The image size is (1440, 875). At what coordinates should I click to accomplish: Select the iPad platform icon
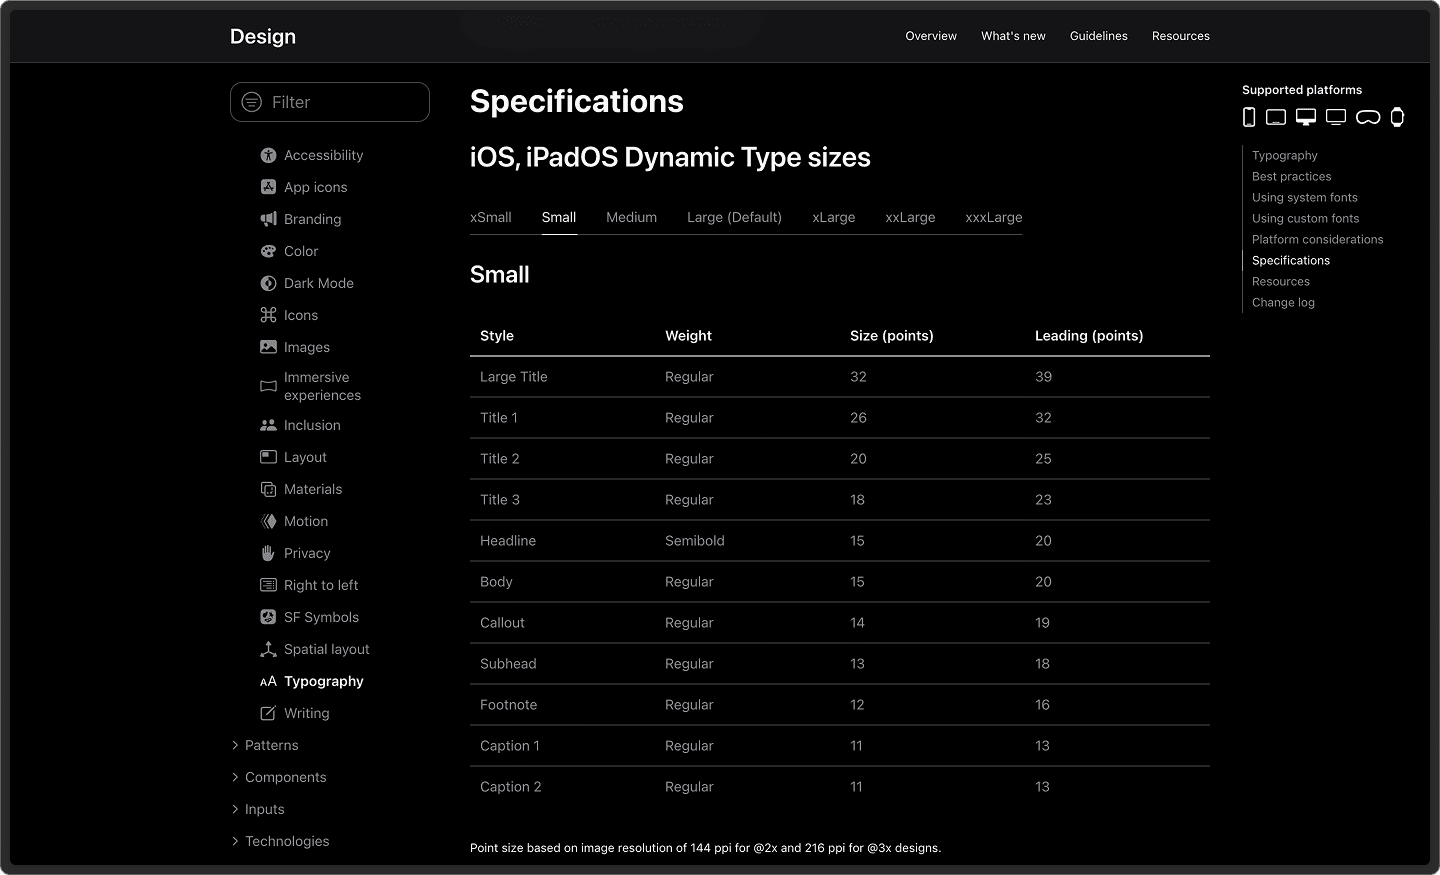click(1276, 117)
